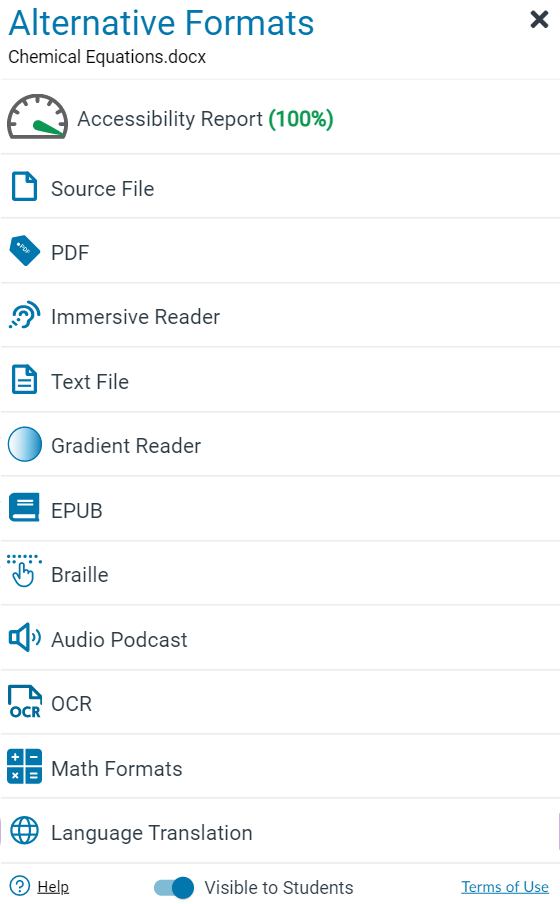Open Immersive Reader via ear icon
This screenshot has width=560, height=904.
point(25,315)
